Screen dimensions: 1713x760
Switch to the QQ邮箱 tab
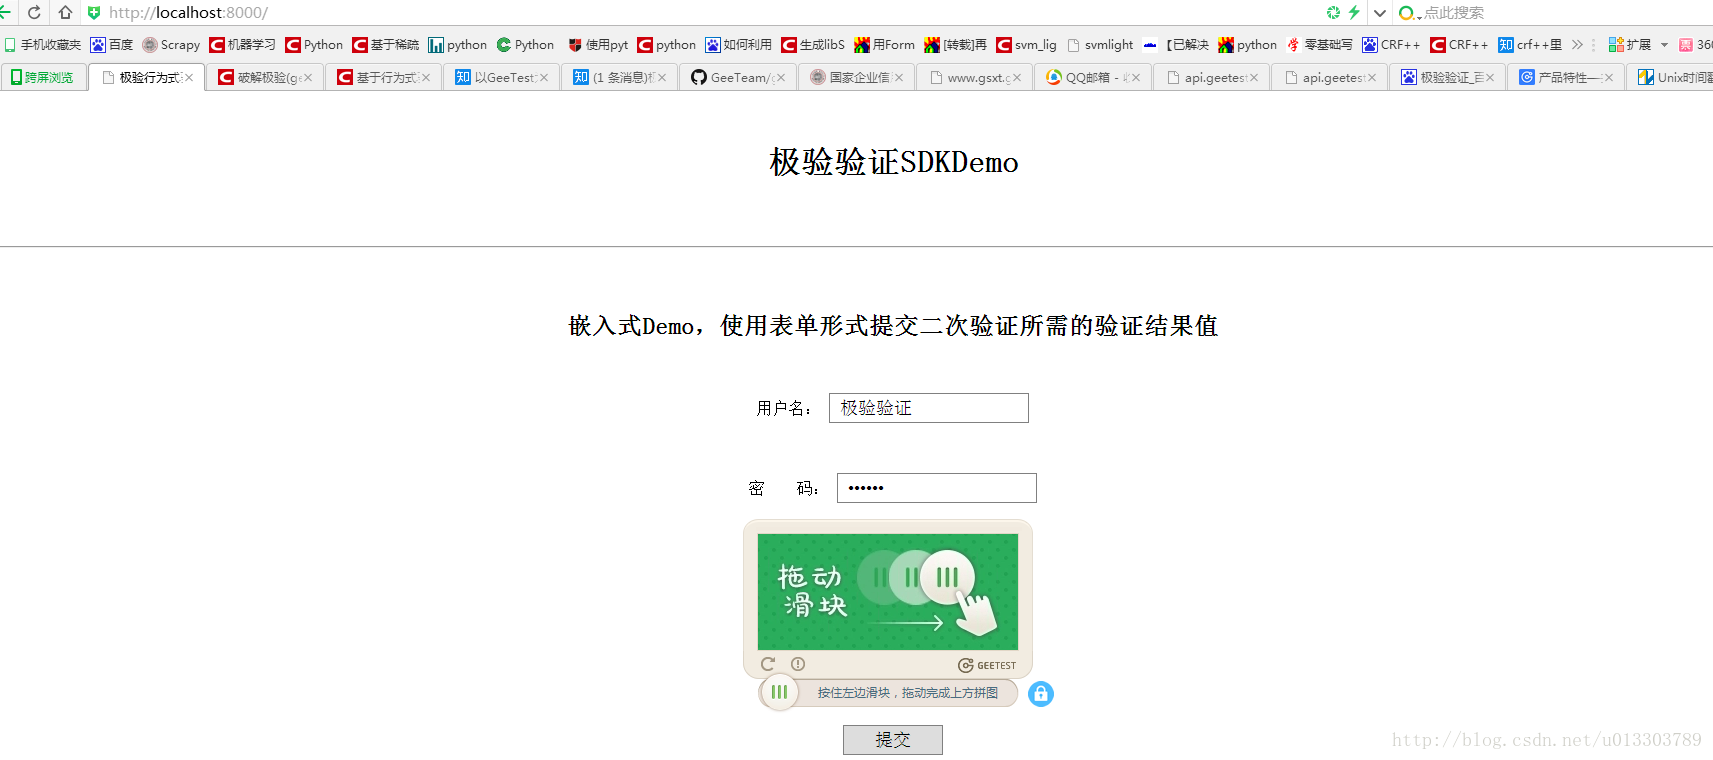(1093, 77)
